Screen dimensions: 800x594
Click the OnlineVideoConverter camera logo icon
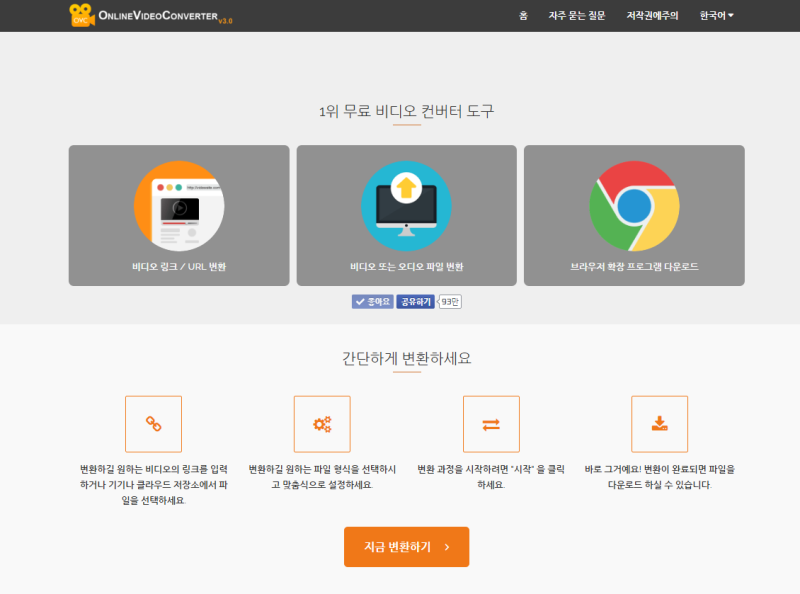82,15
